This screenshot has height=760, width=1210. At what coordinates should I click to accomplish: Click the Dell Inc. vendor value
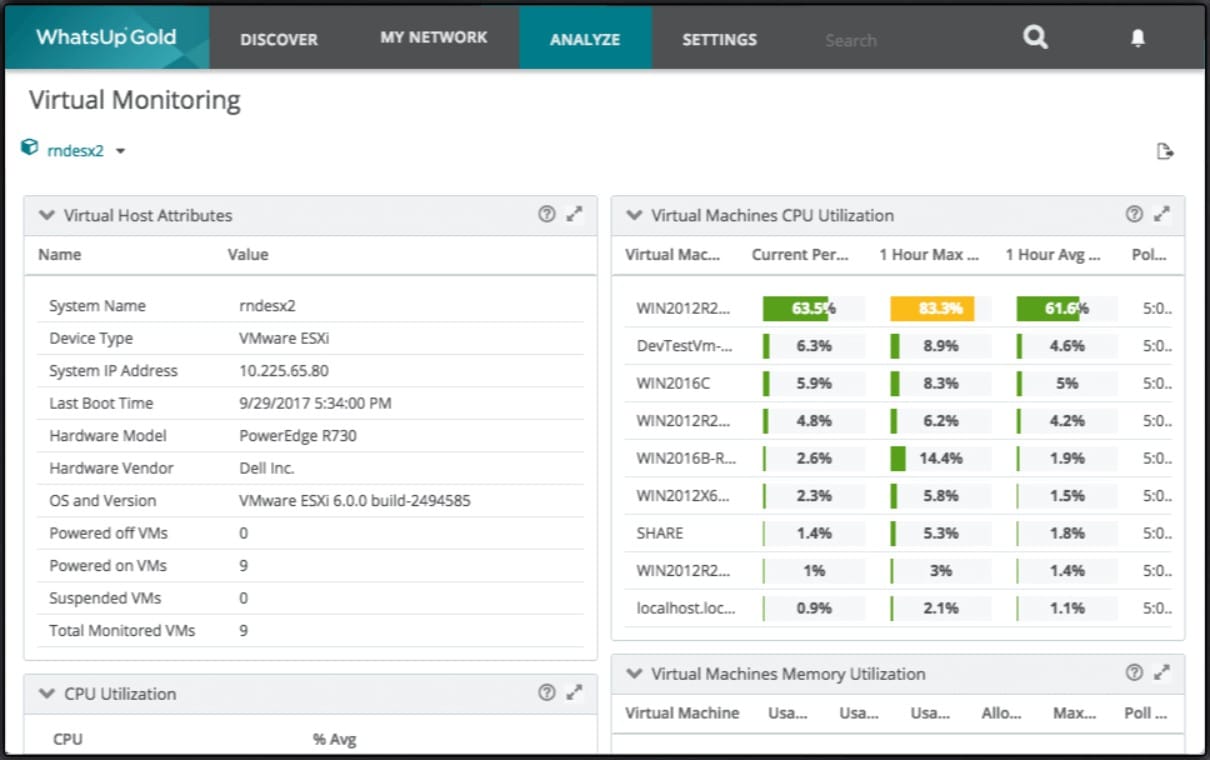(x=267, y=468)
